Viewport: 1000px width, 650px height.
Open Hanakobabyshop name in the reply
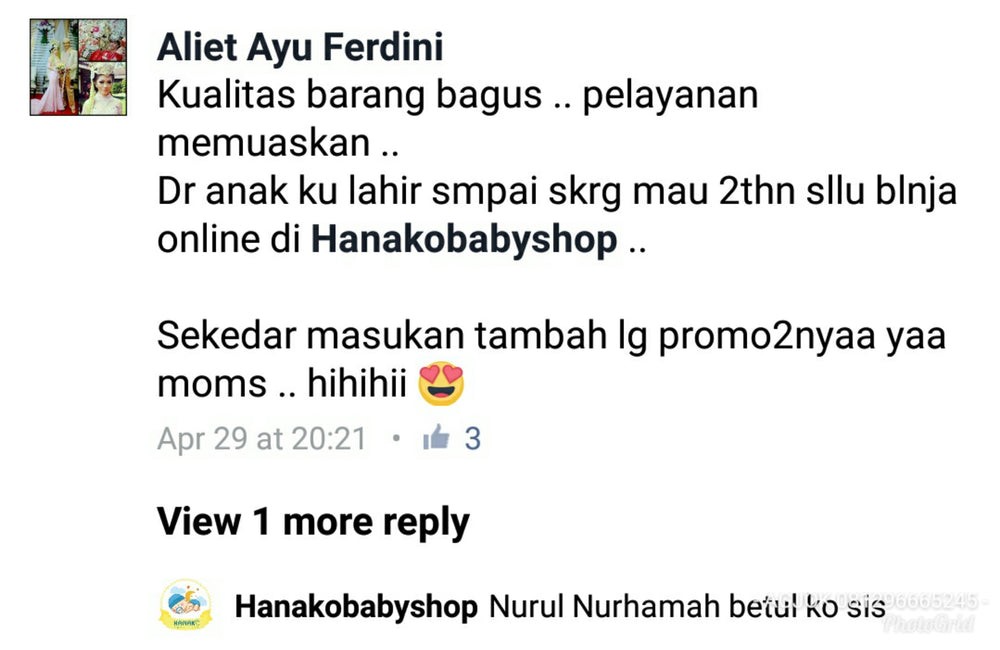tap(356, 607)
